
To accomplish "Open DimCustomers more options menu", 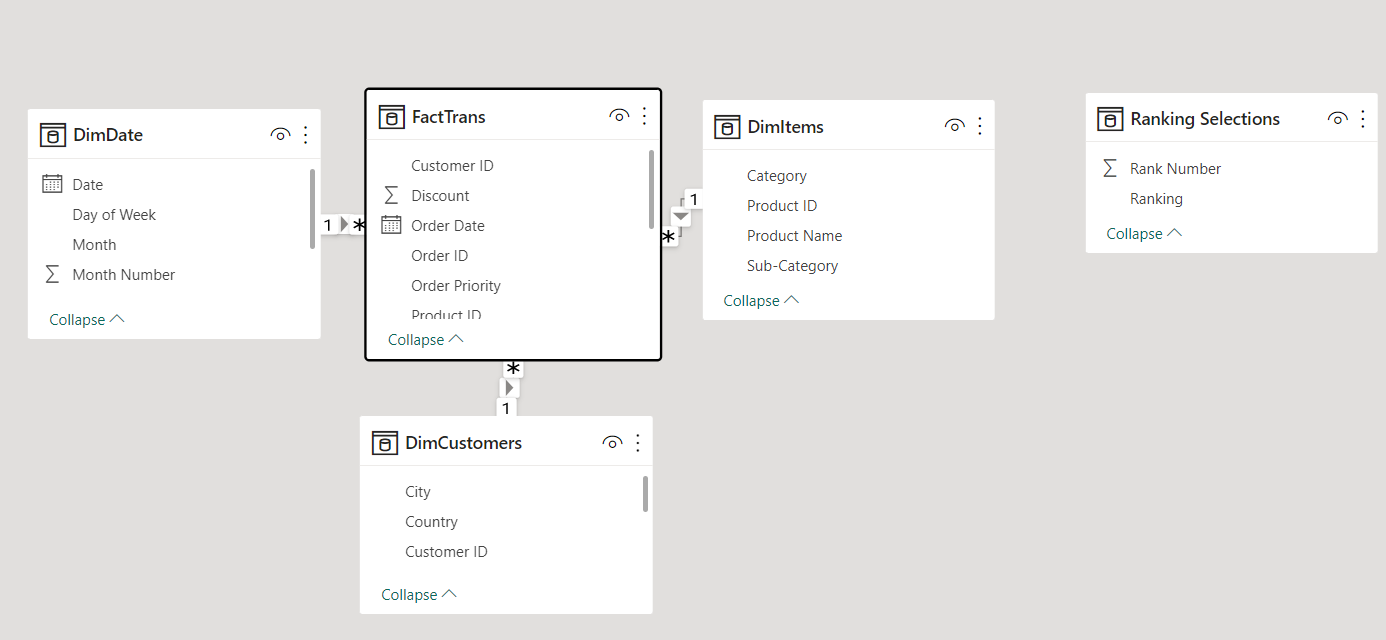I will [638, 443].
